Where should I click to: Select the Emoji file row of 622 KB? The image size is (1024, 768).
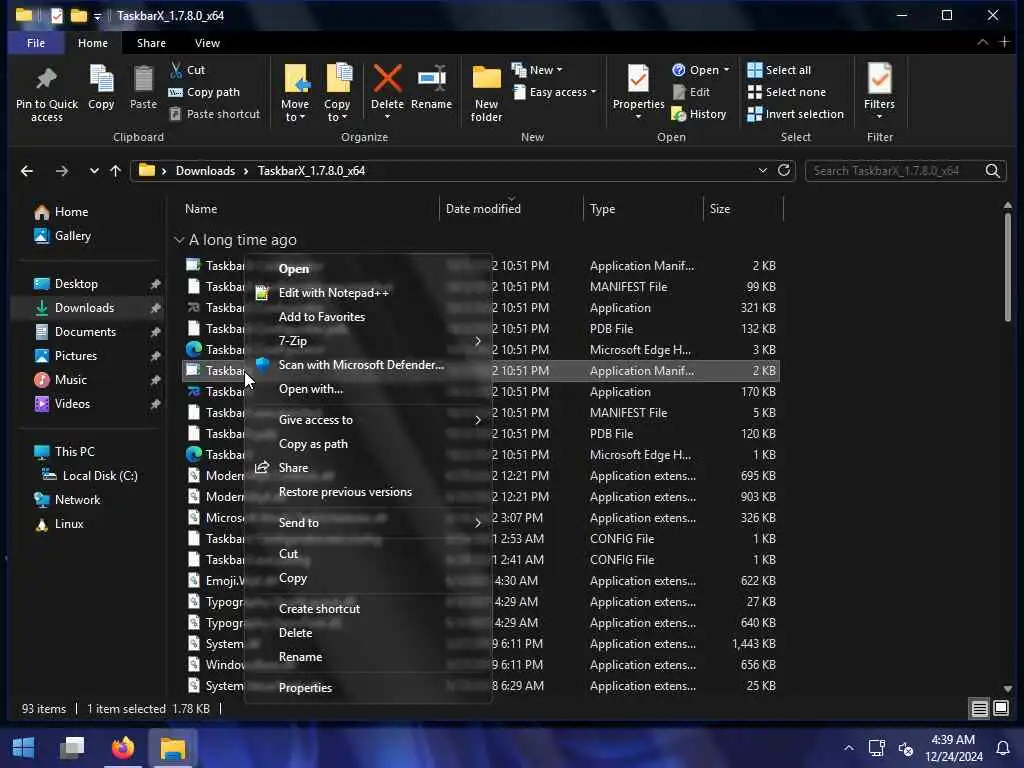[481, 581]
